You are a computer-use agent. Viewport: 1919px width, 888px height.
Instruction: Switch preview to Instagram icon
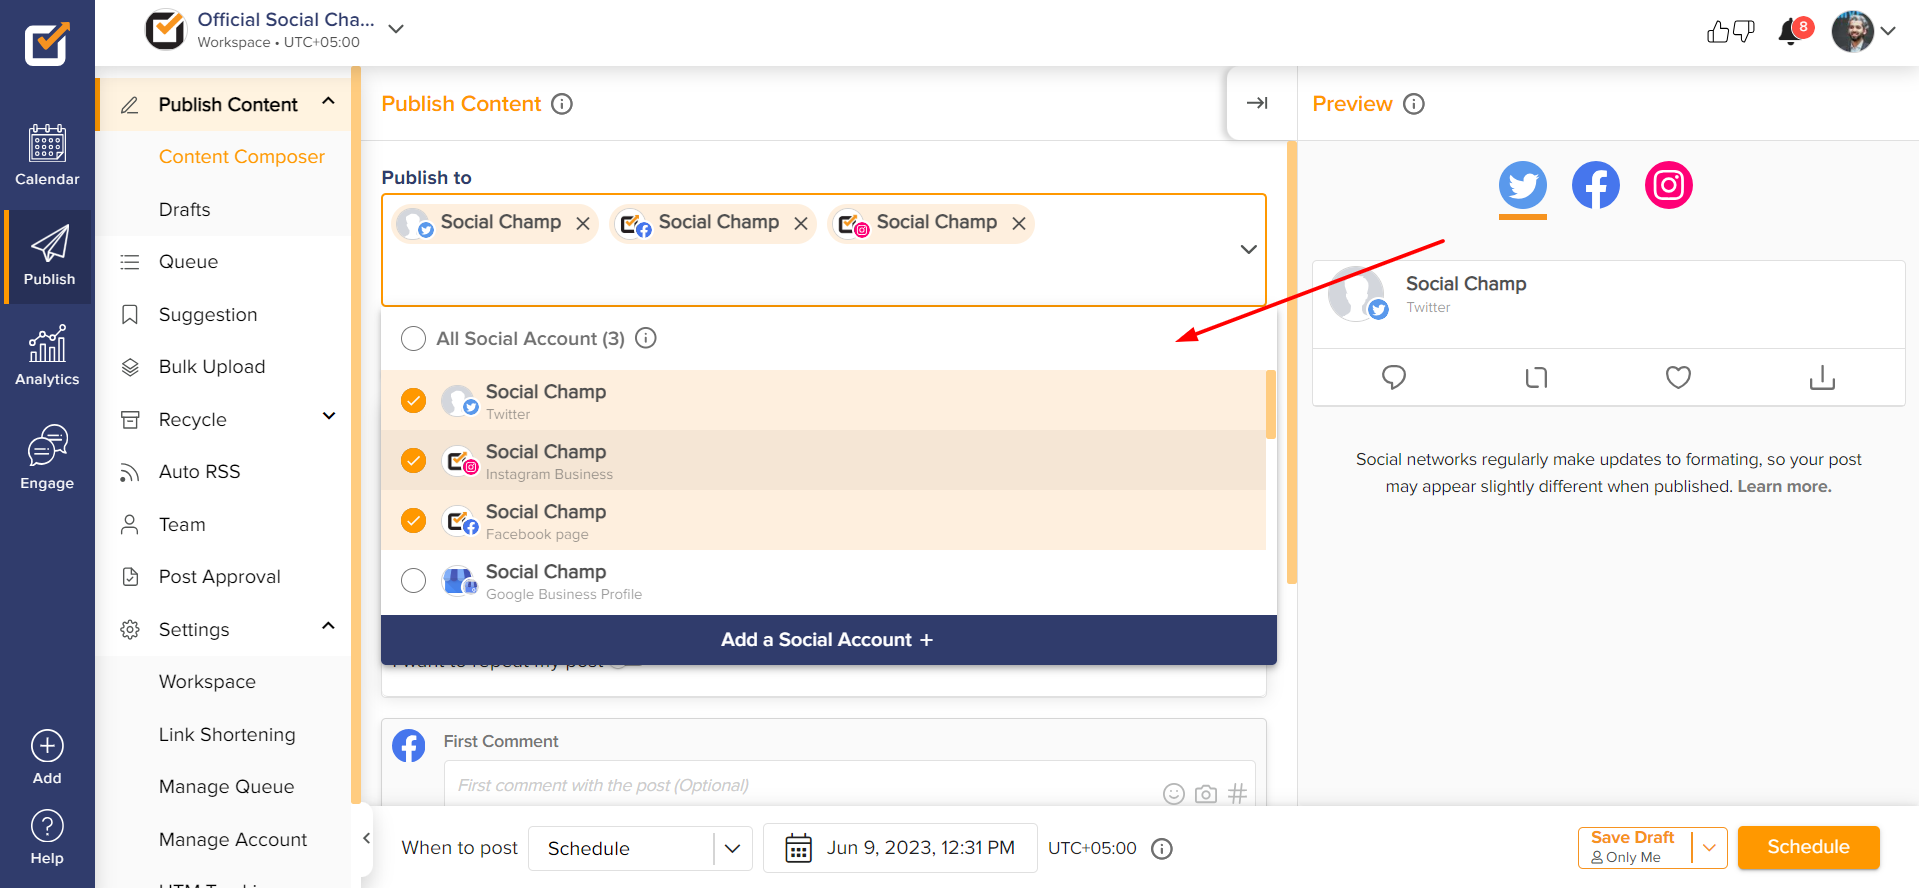click(1669, 185)
